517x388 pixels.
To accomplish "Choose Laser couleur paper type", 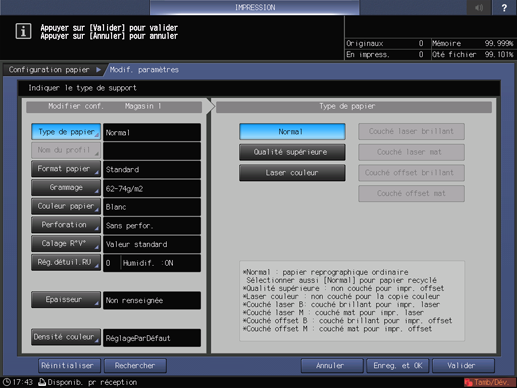I will [x=292, y=173].
